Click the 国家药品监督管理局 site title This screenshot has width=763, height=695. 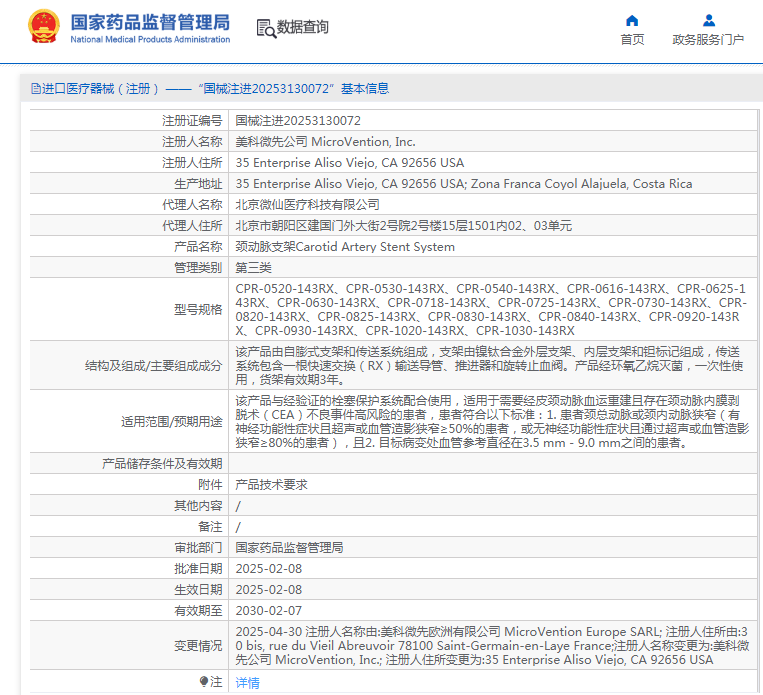[x=150, y=21]
